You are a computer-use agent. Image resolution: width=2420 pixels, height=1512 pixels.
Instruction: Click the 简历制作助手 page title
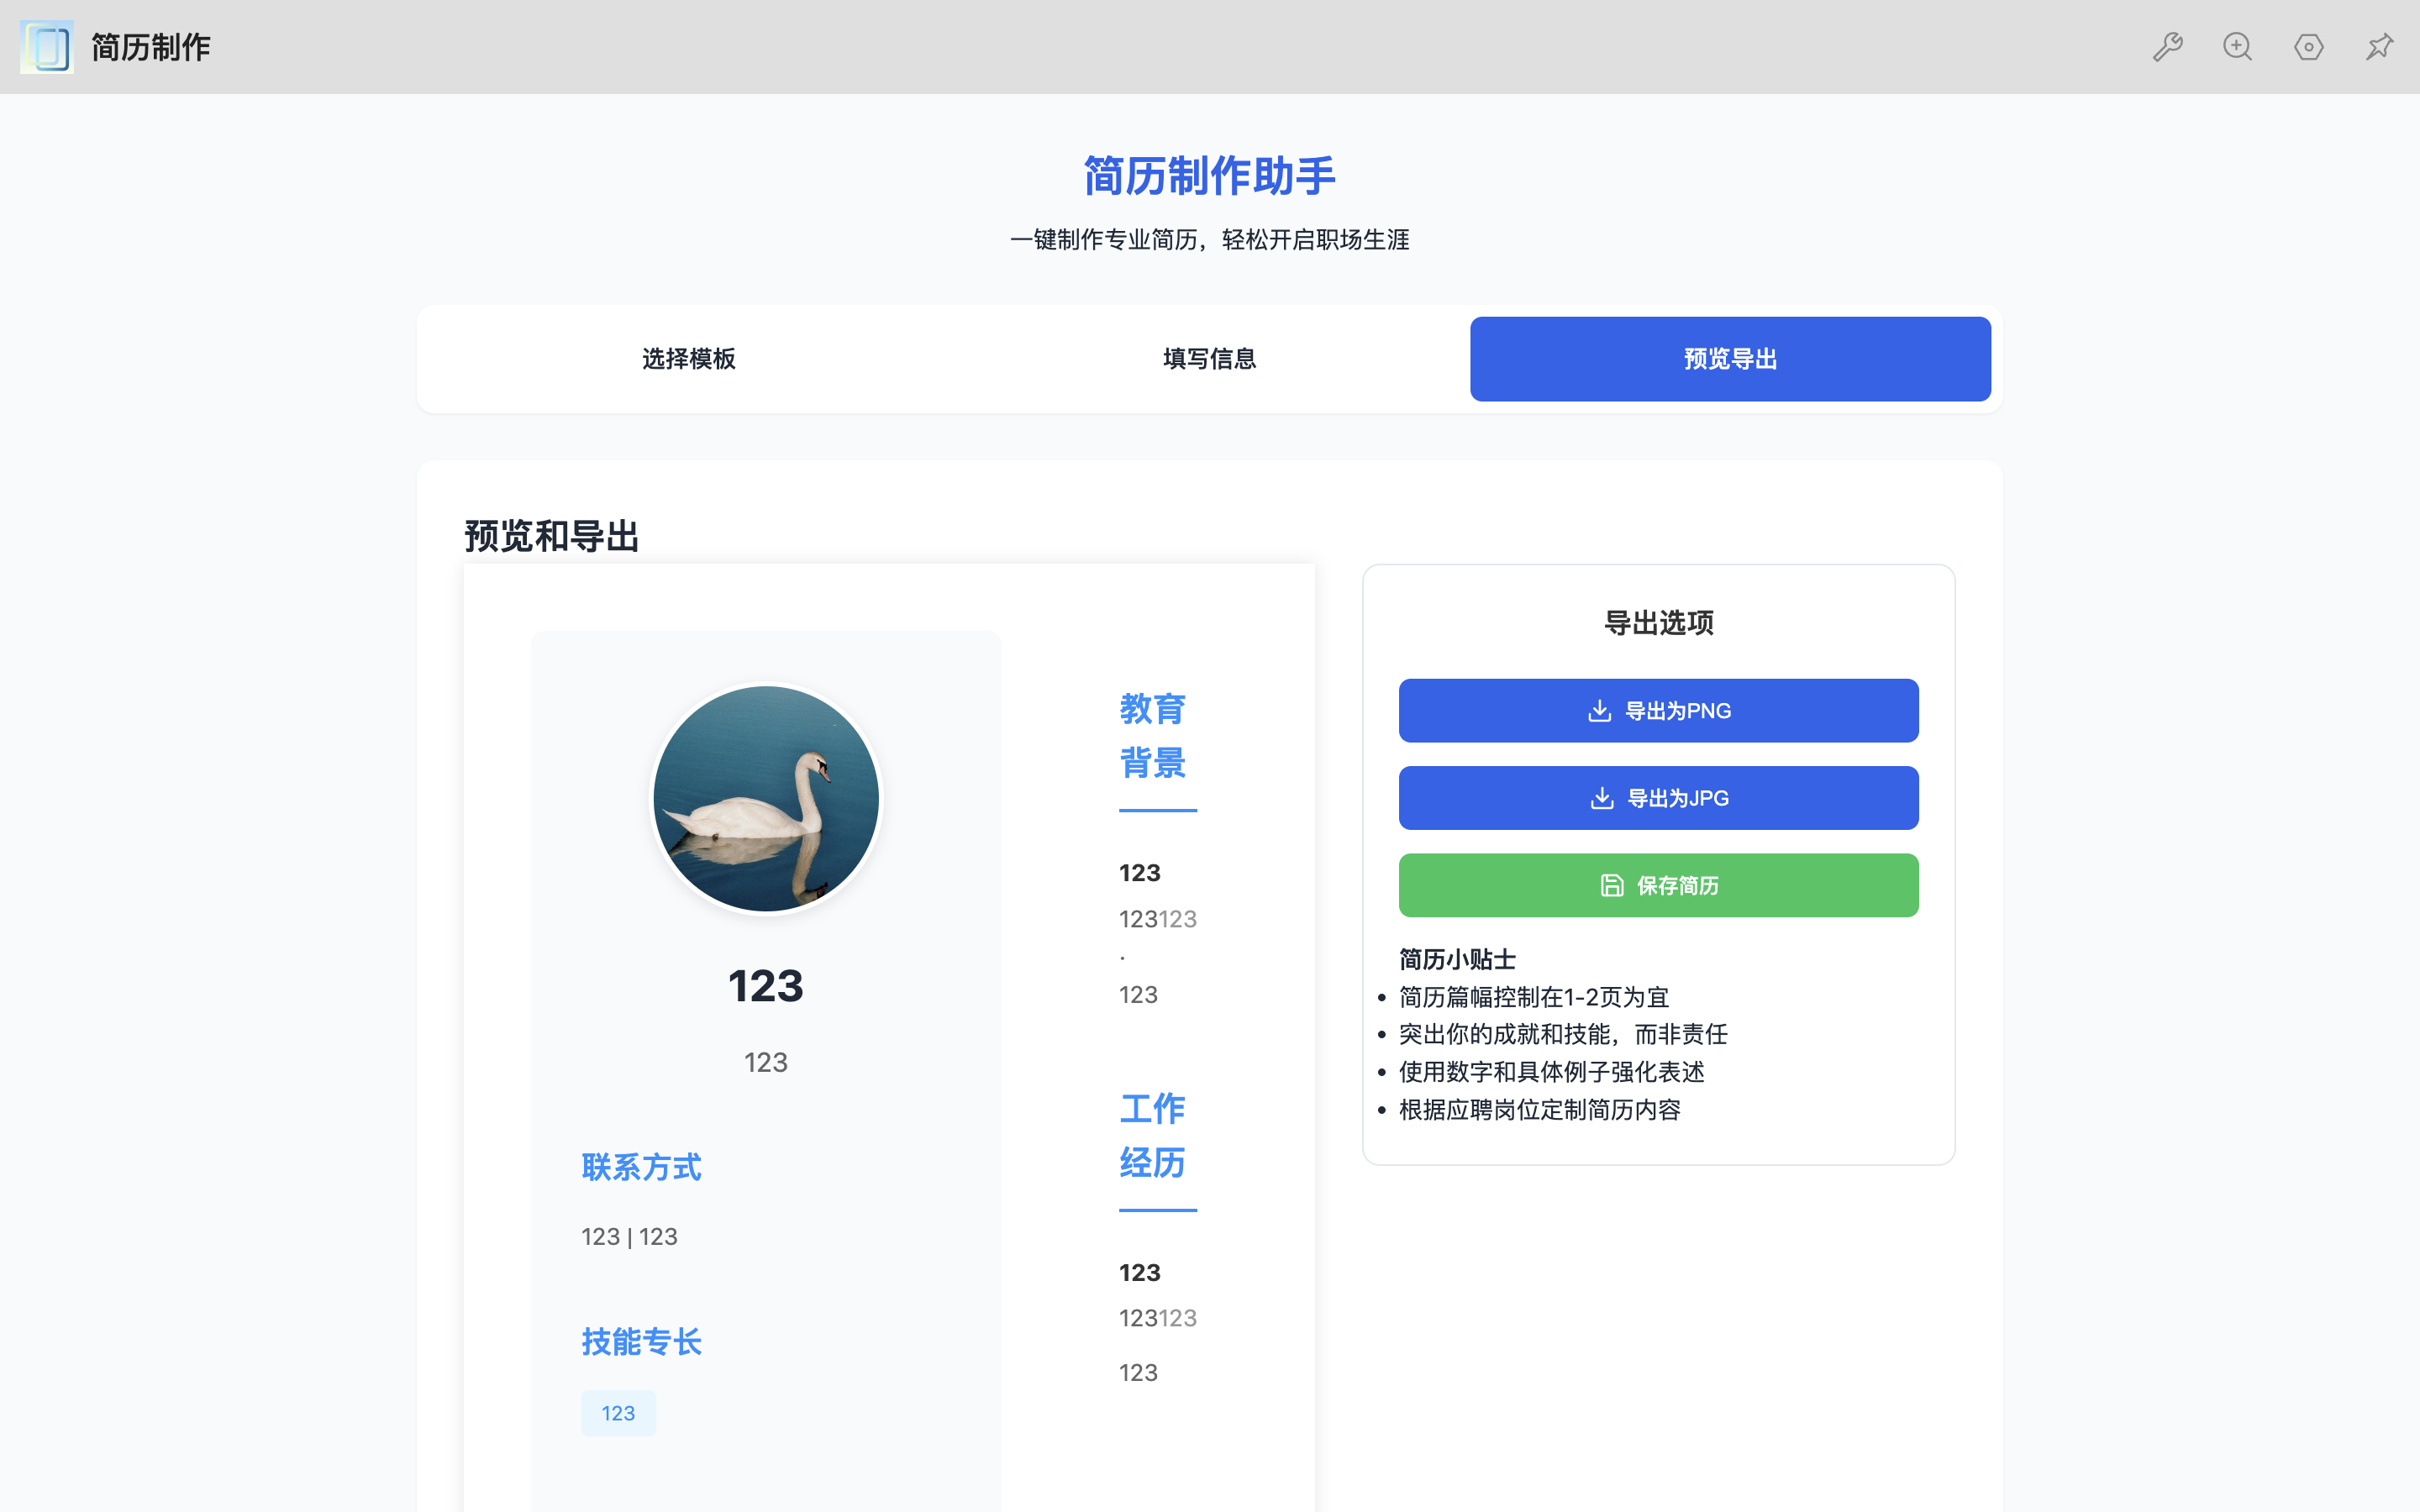click(1209, 176)
